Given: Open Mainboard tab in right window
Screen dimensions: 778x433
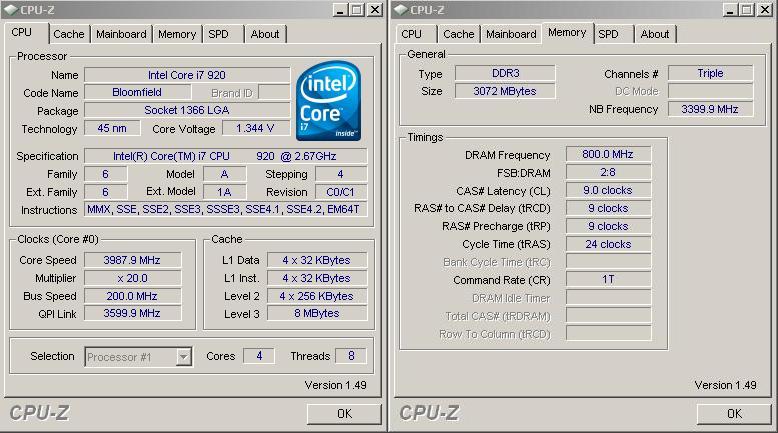Looking at the screenshot, I should click(512, 34).
